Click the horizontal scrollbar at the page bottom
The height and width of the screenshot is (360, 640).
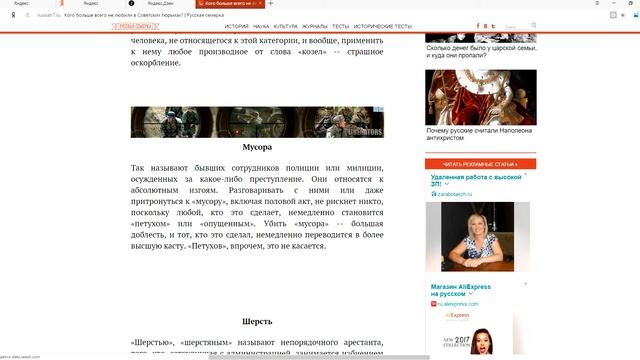pos(319,358)
